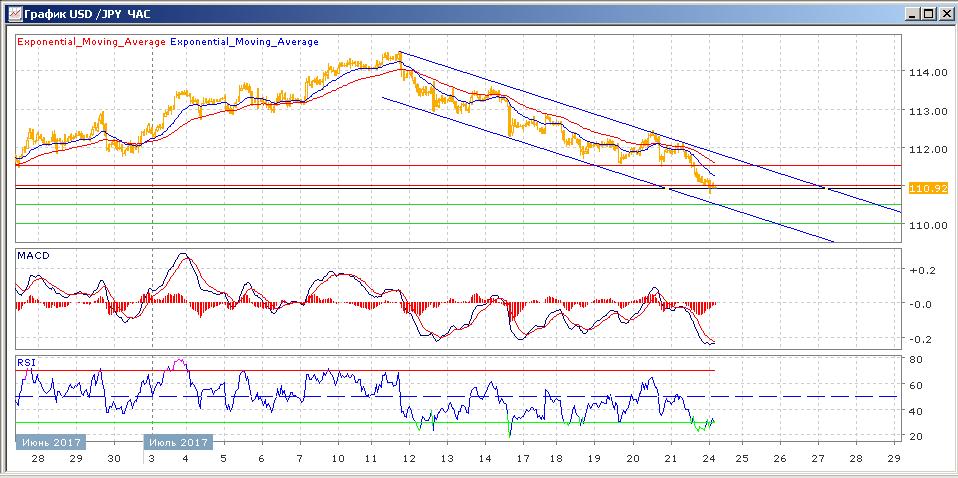The image size is (958, 478).
Task: Click the RSI indicator panel label
Action: (27, 361)
